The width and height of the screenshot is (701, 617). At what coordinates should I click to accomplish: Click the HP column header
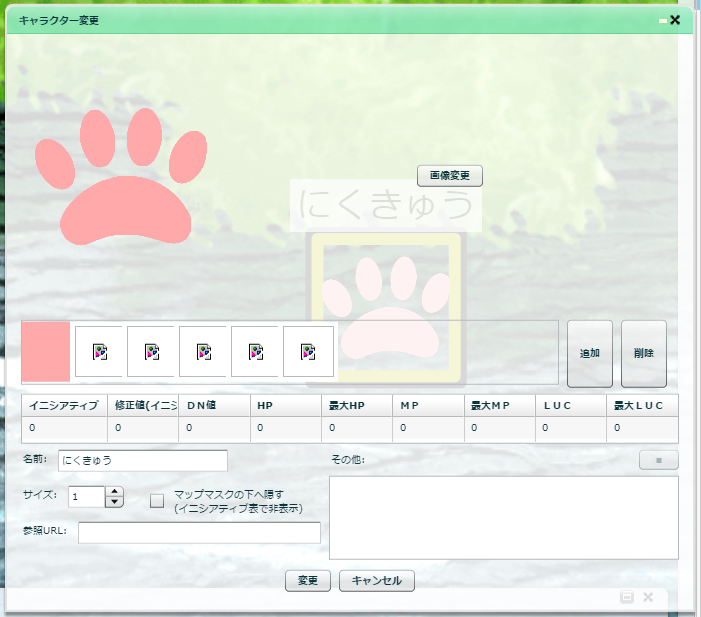coord(286,406)
